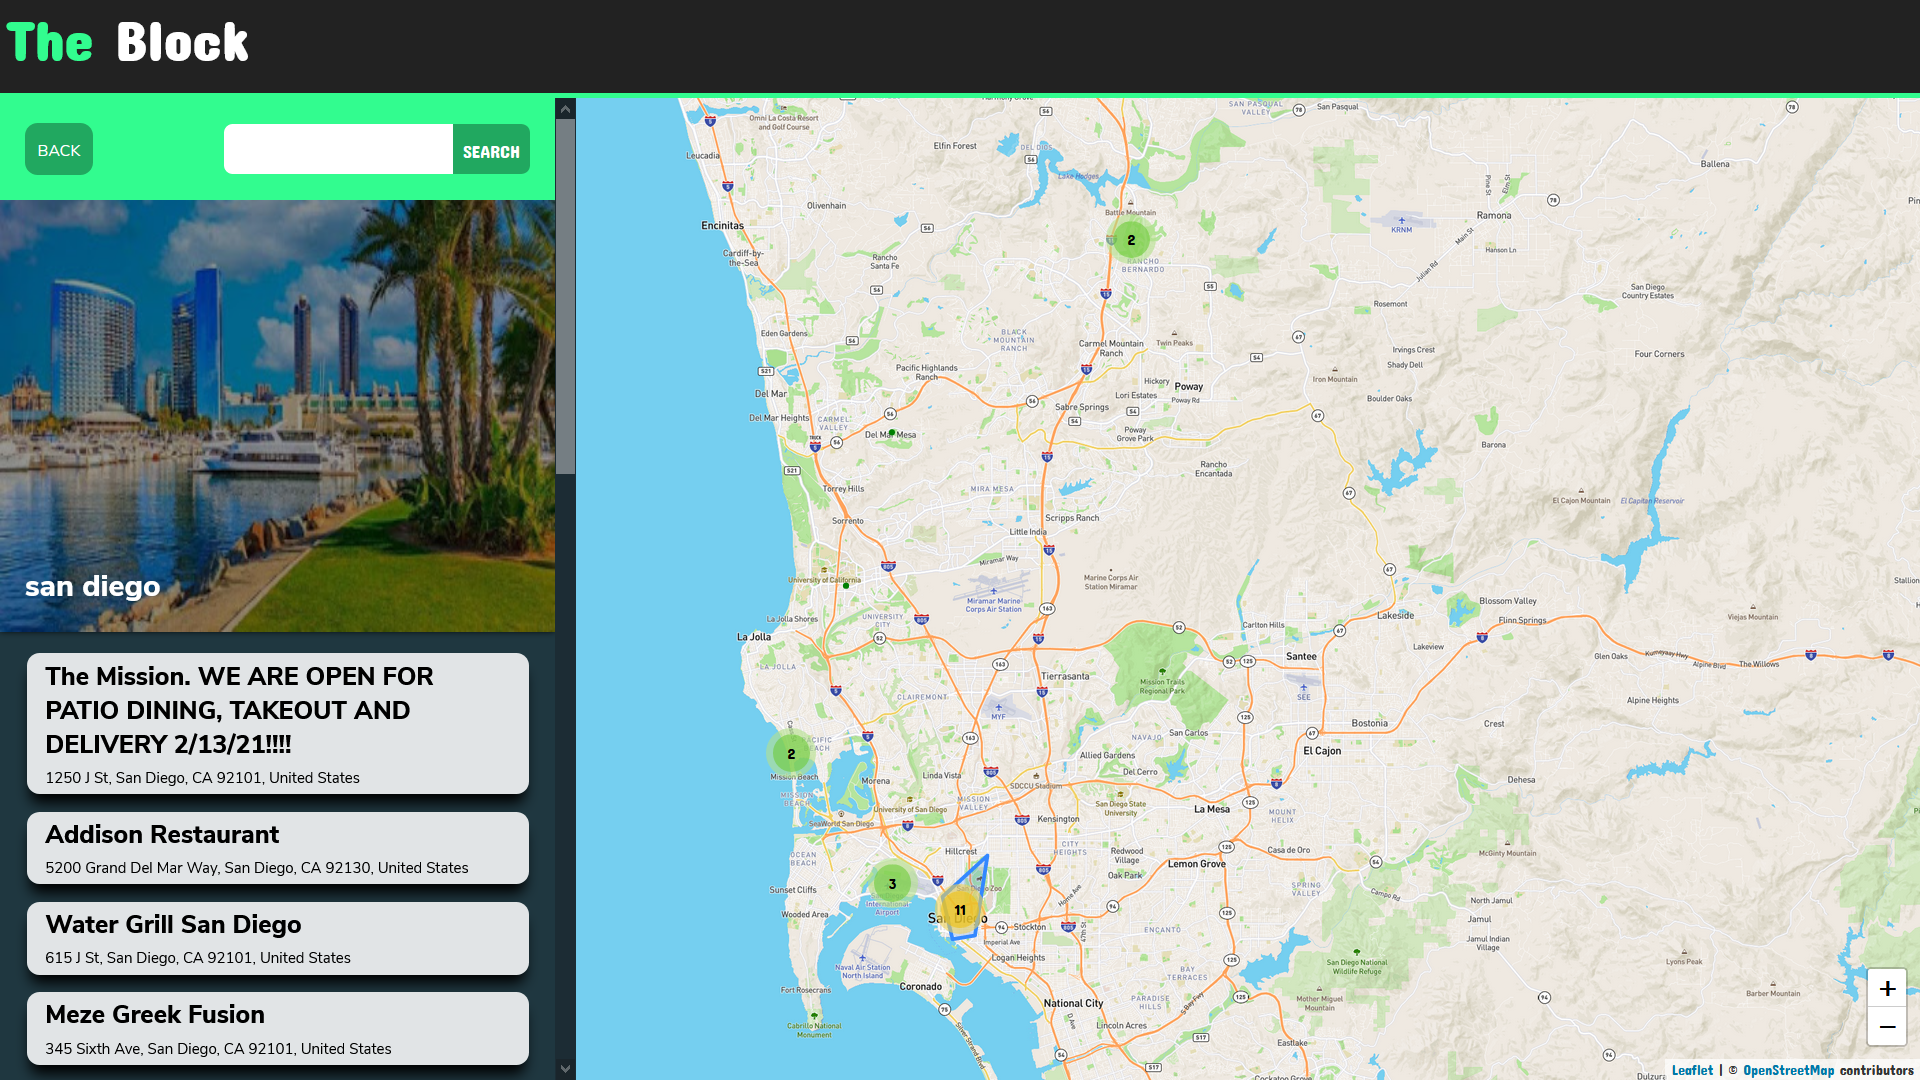Image resolution: width=1920 pixels, height=1080 pixels.
Task: Click the green dot marker near Del Mar Mesa
Action: [892, 433]
